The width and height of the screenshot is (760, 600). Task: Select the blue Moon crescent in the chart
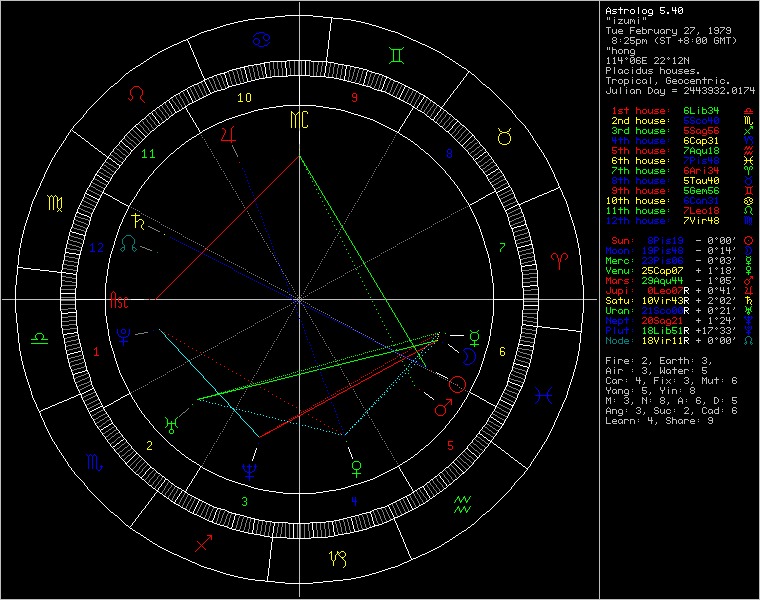469,356
